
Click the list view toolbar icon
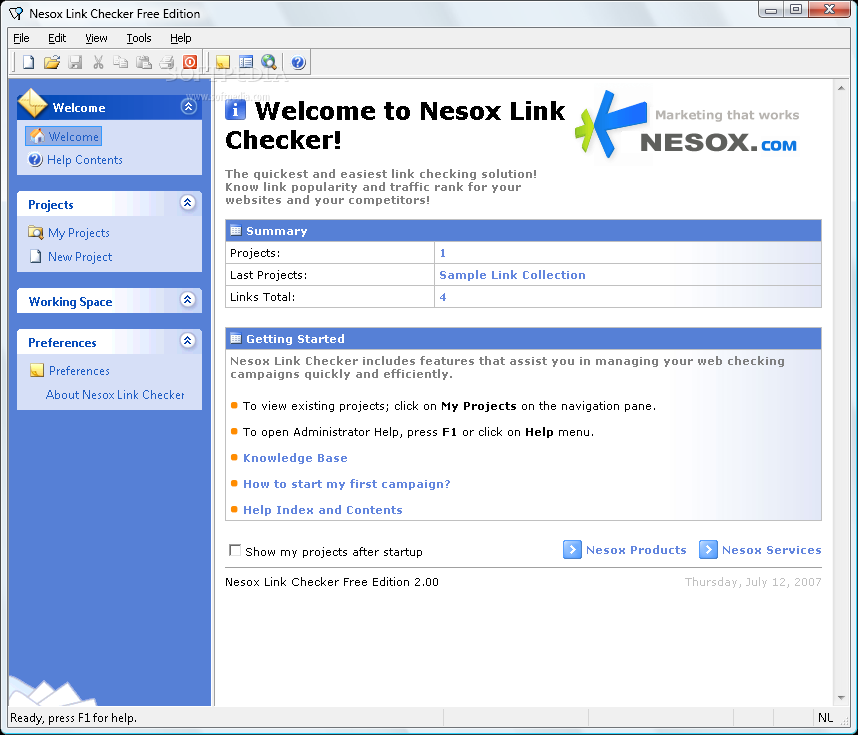(x=246, y=62)
